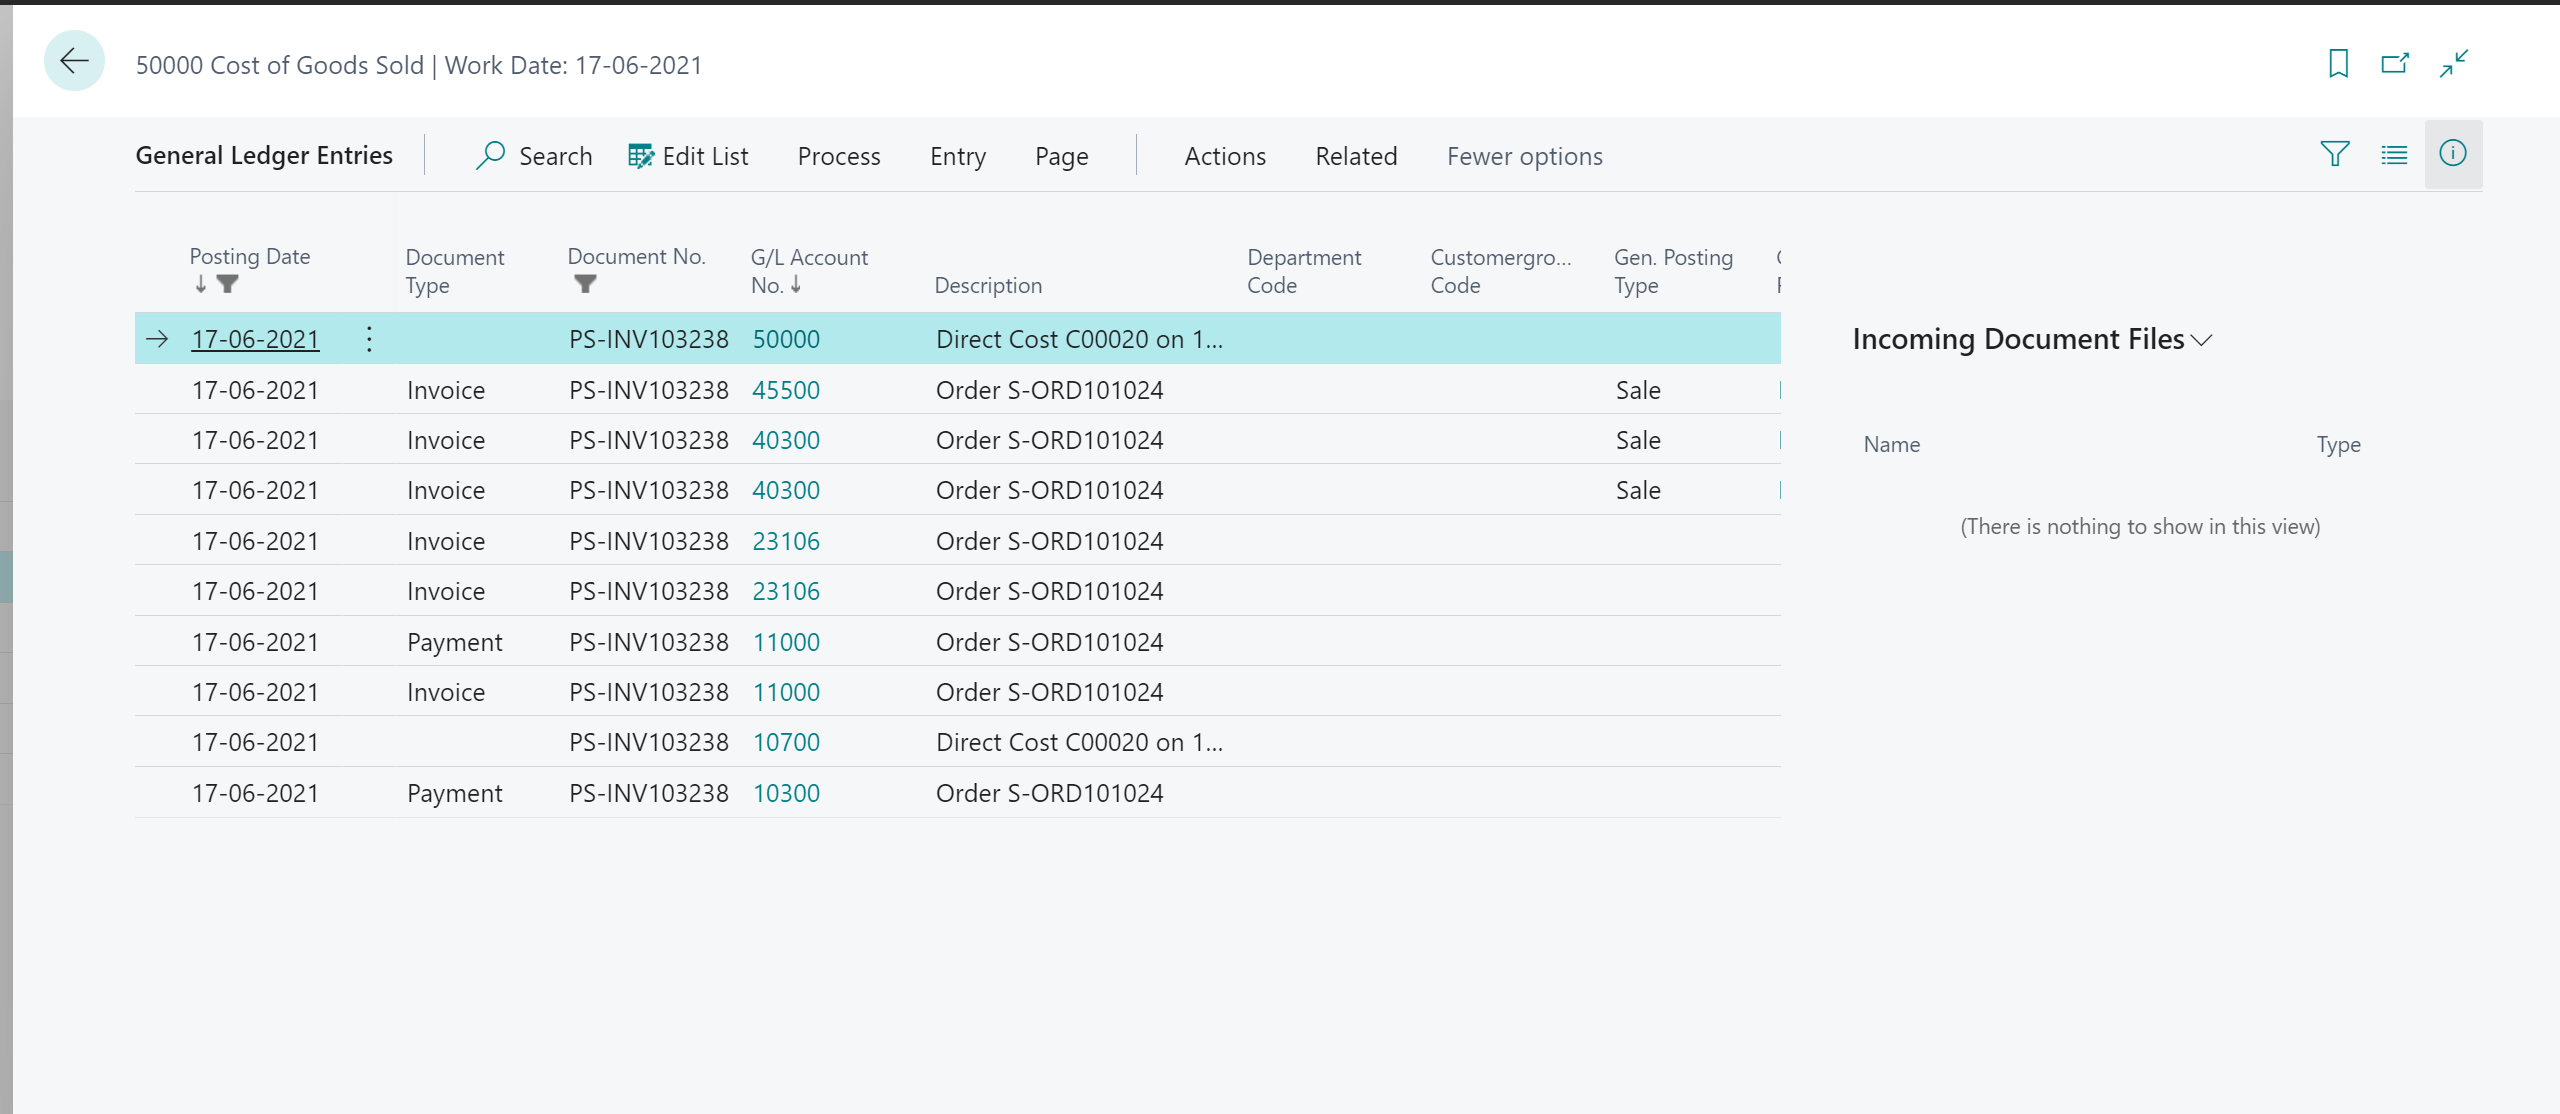Click Edit List action
The image size is (2560, 1114).
pos(688,156)
